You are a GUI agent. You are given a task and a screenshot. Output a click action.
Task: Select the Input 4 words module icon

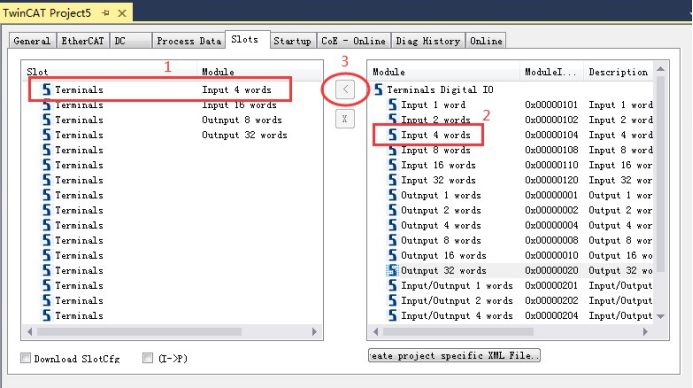(392, 135)
